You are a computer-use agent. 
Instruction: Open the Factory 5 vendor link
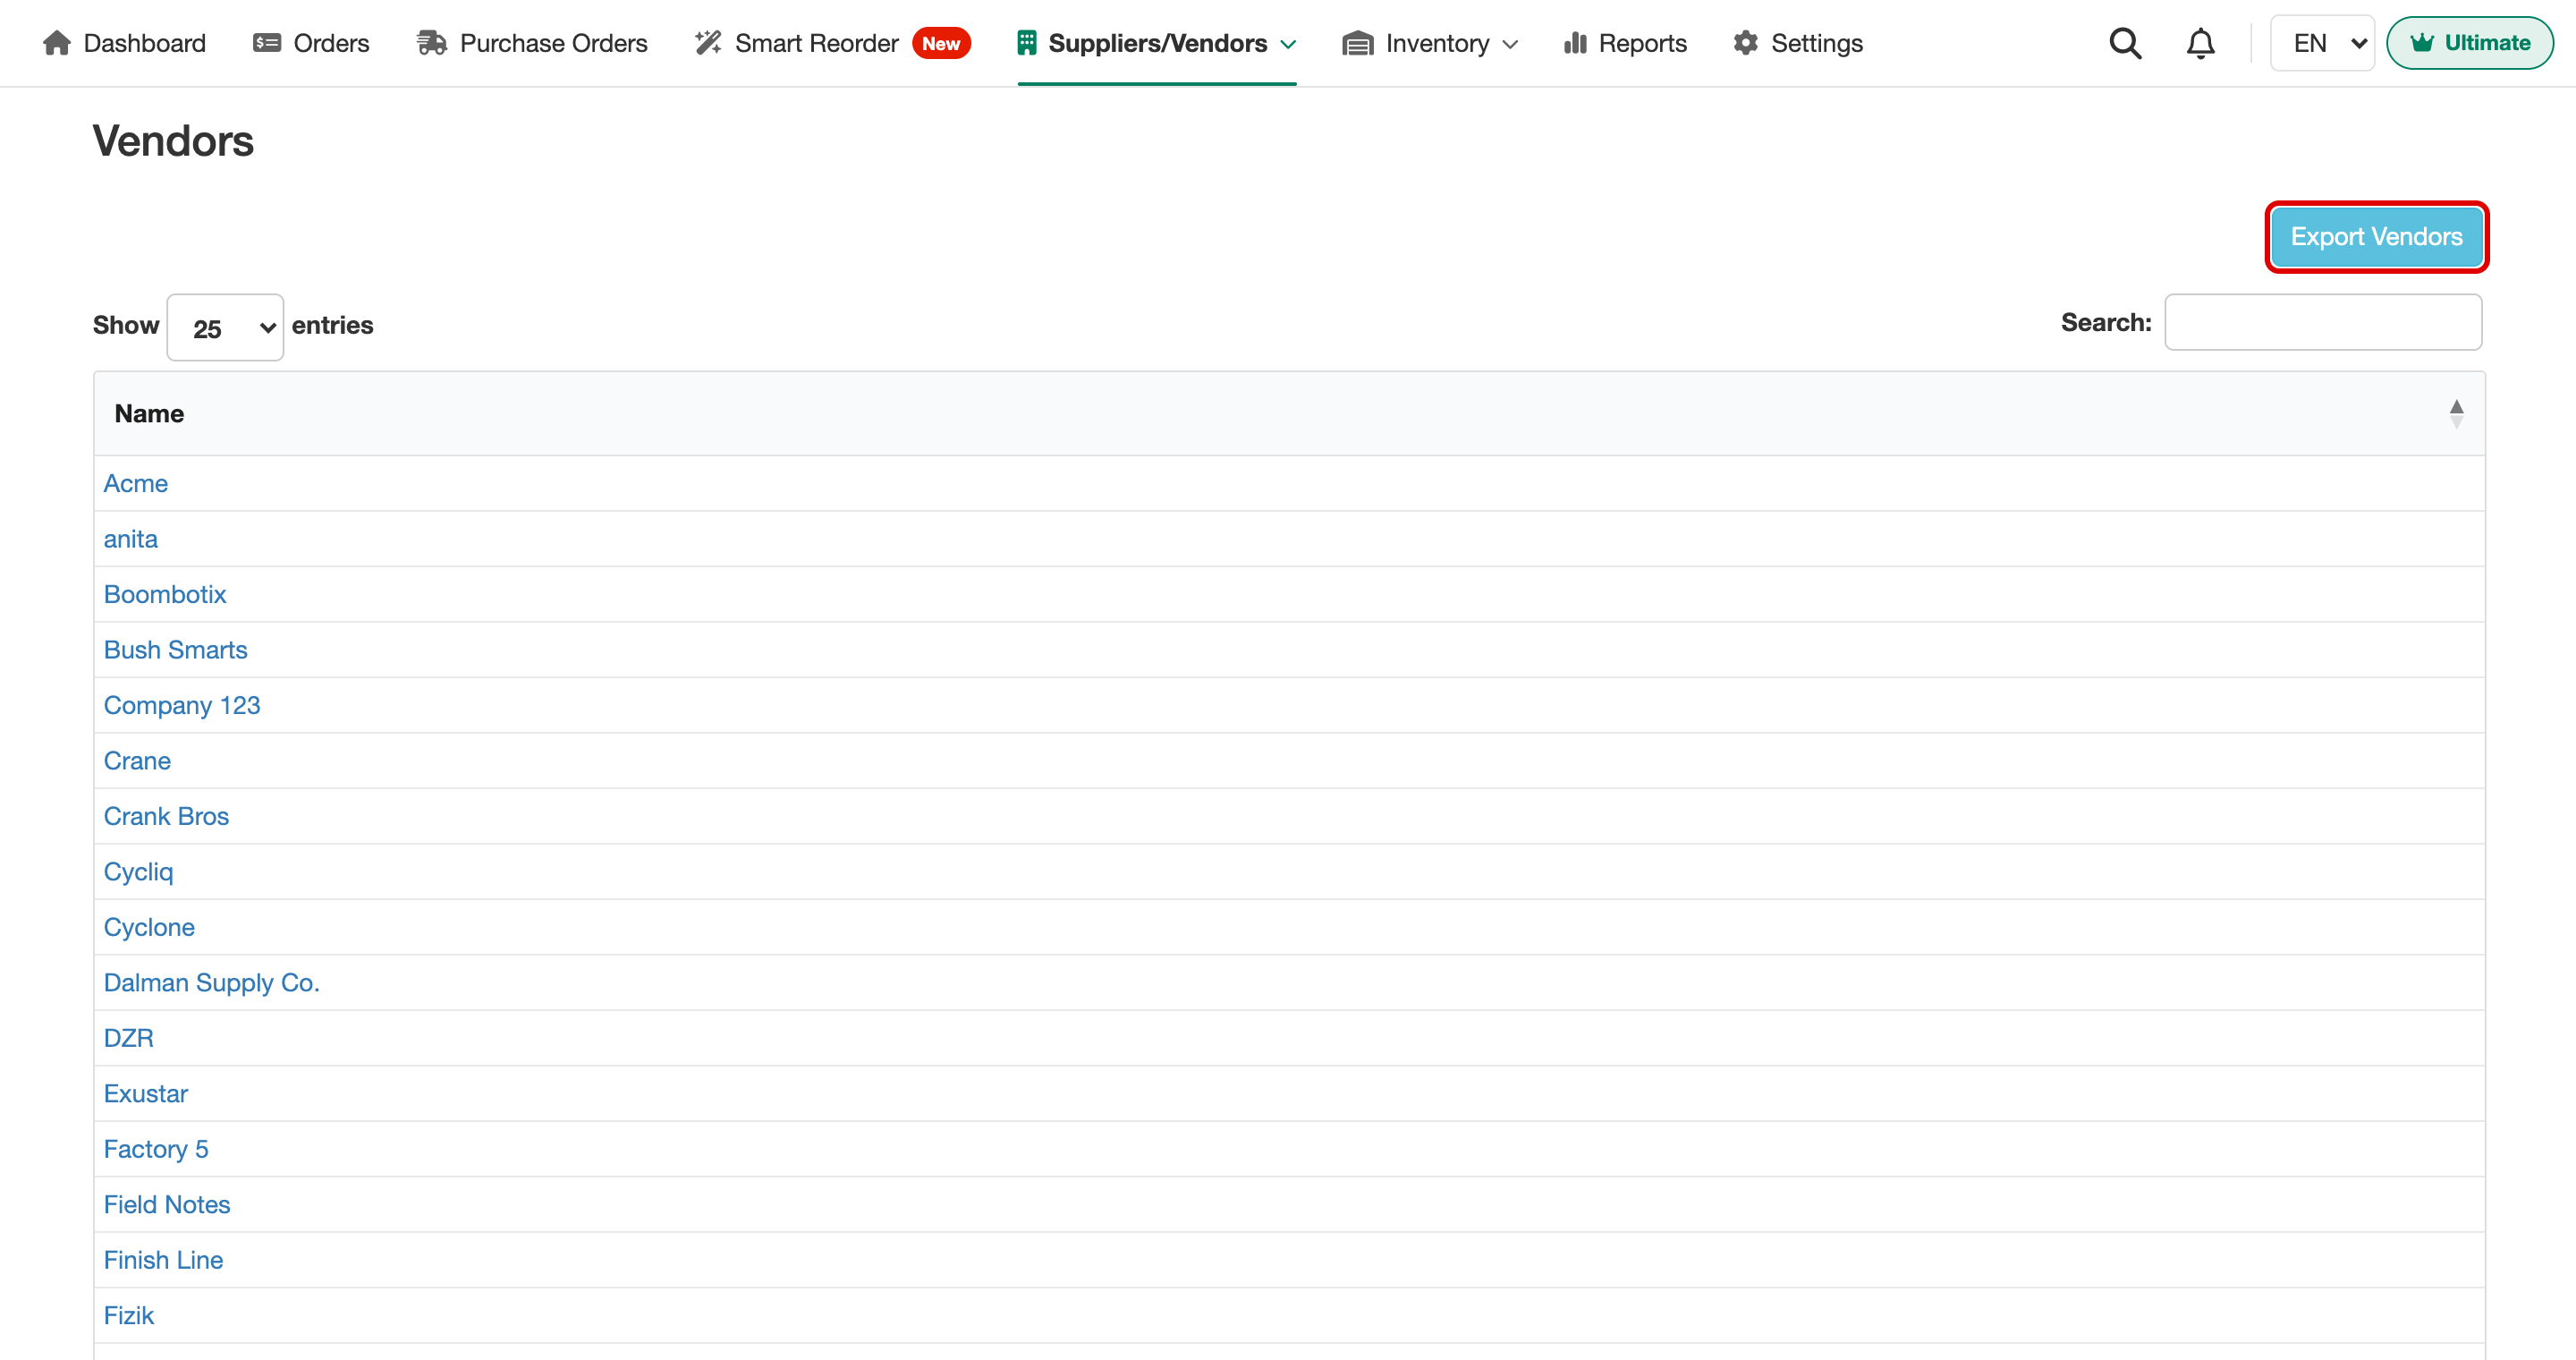156,1149
